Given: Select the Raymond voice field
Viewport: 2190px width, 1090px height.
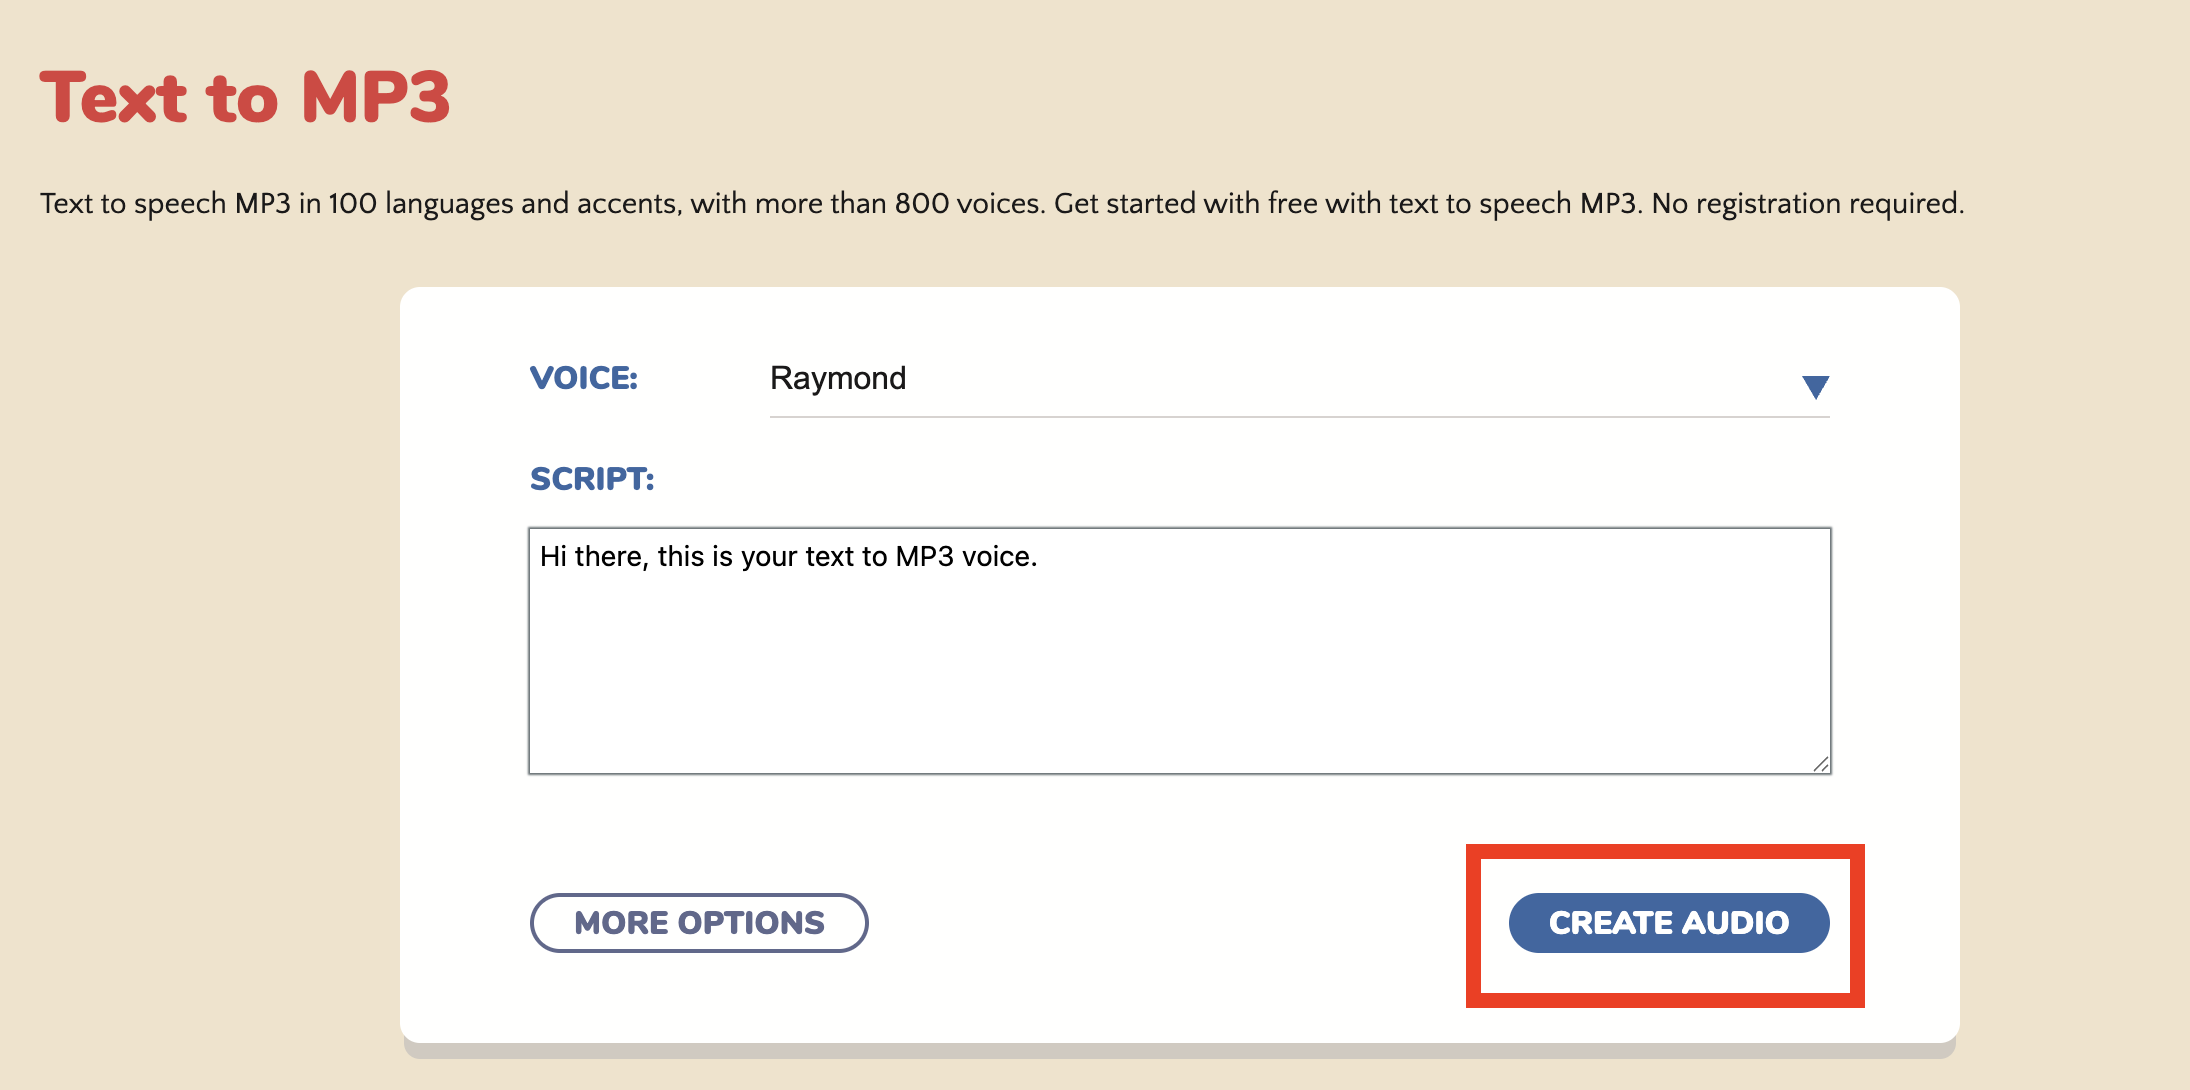Looking at the screenshot, I should click(x=1299, y=379).
